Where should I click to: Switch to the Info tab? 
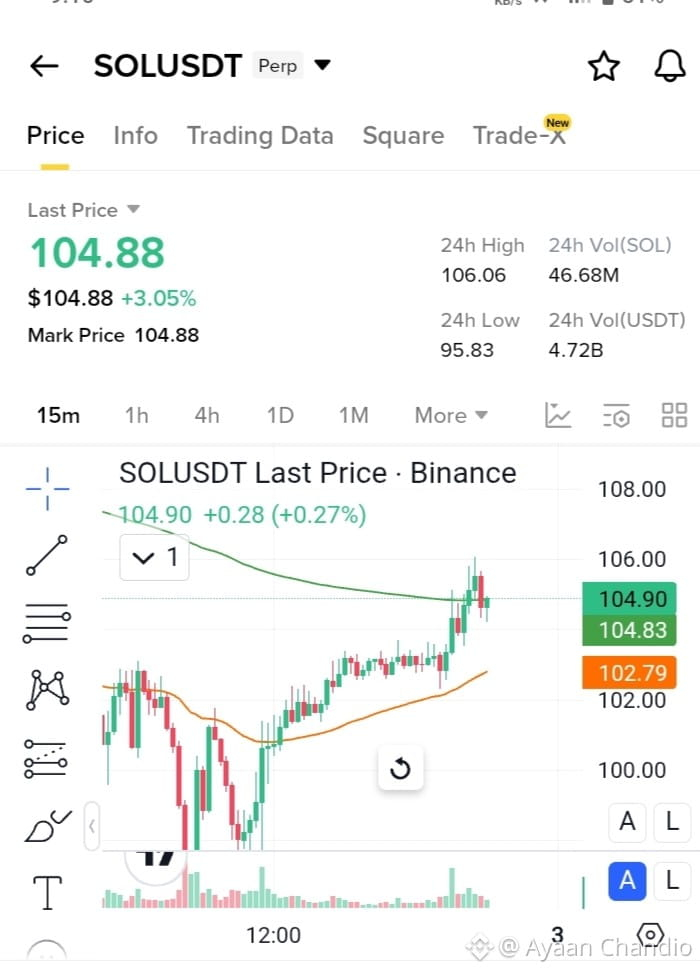pos(135,135)
